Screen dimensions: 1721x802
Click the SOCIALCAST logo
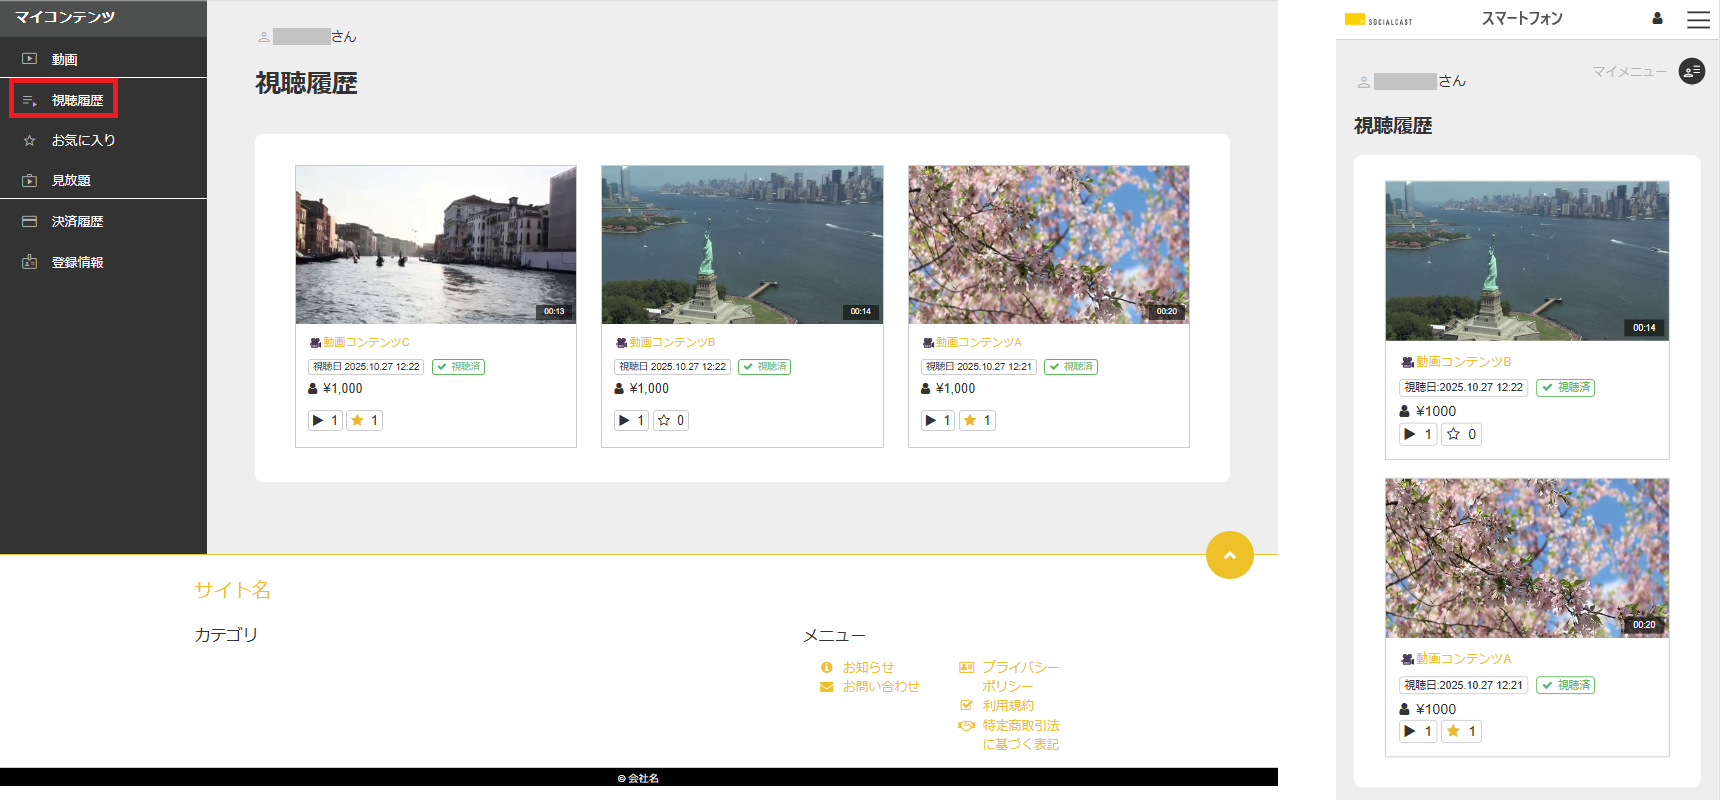(x=1378, y=19)
